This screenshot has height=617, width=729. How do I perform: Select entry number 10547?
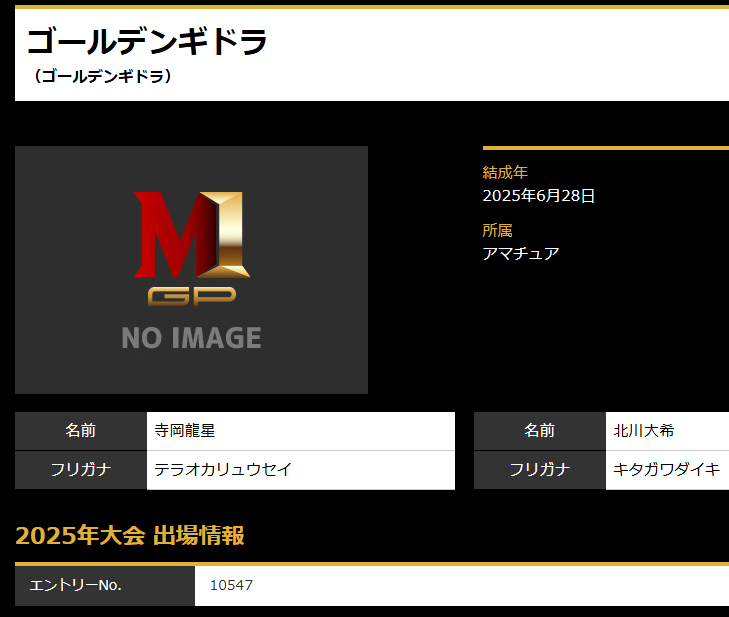click(x=232, y=585)
